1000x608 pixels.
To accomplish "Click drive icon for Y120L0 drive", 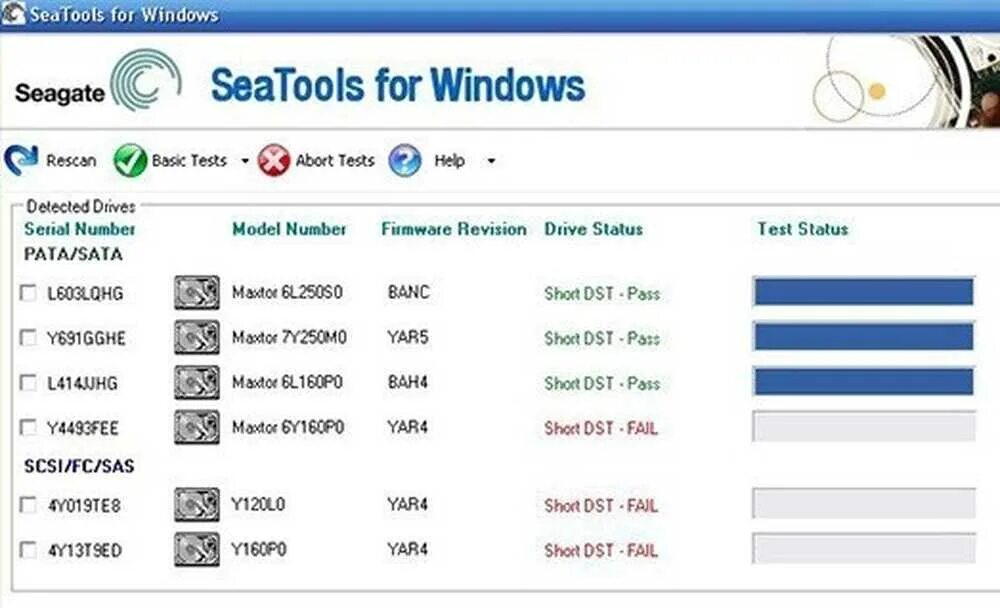I will [197, 505].
